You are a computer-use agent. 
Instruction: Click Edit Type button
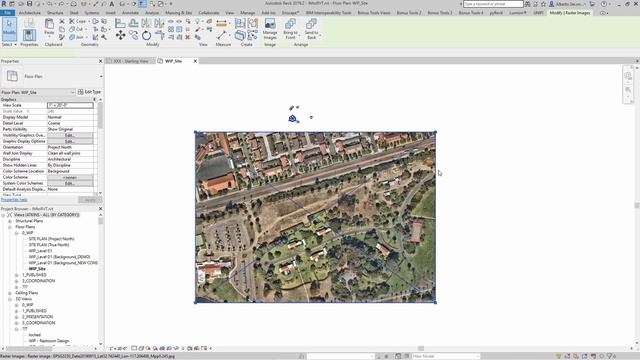(x=89, y=92)
